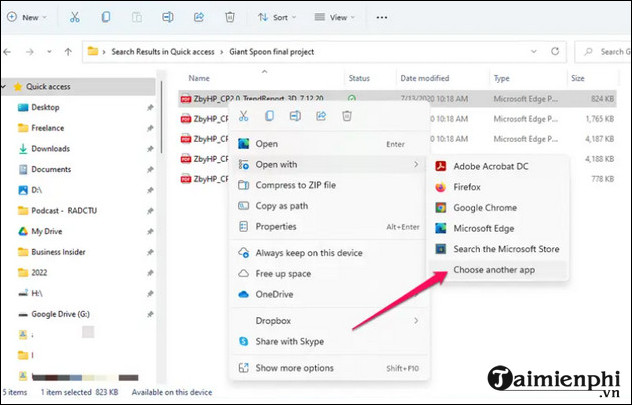Click the Delete trash icon in the top toolbar
This screenshot has height=405, width=632.
pos(230,17)
